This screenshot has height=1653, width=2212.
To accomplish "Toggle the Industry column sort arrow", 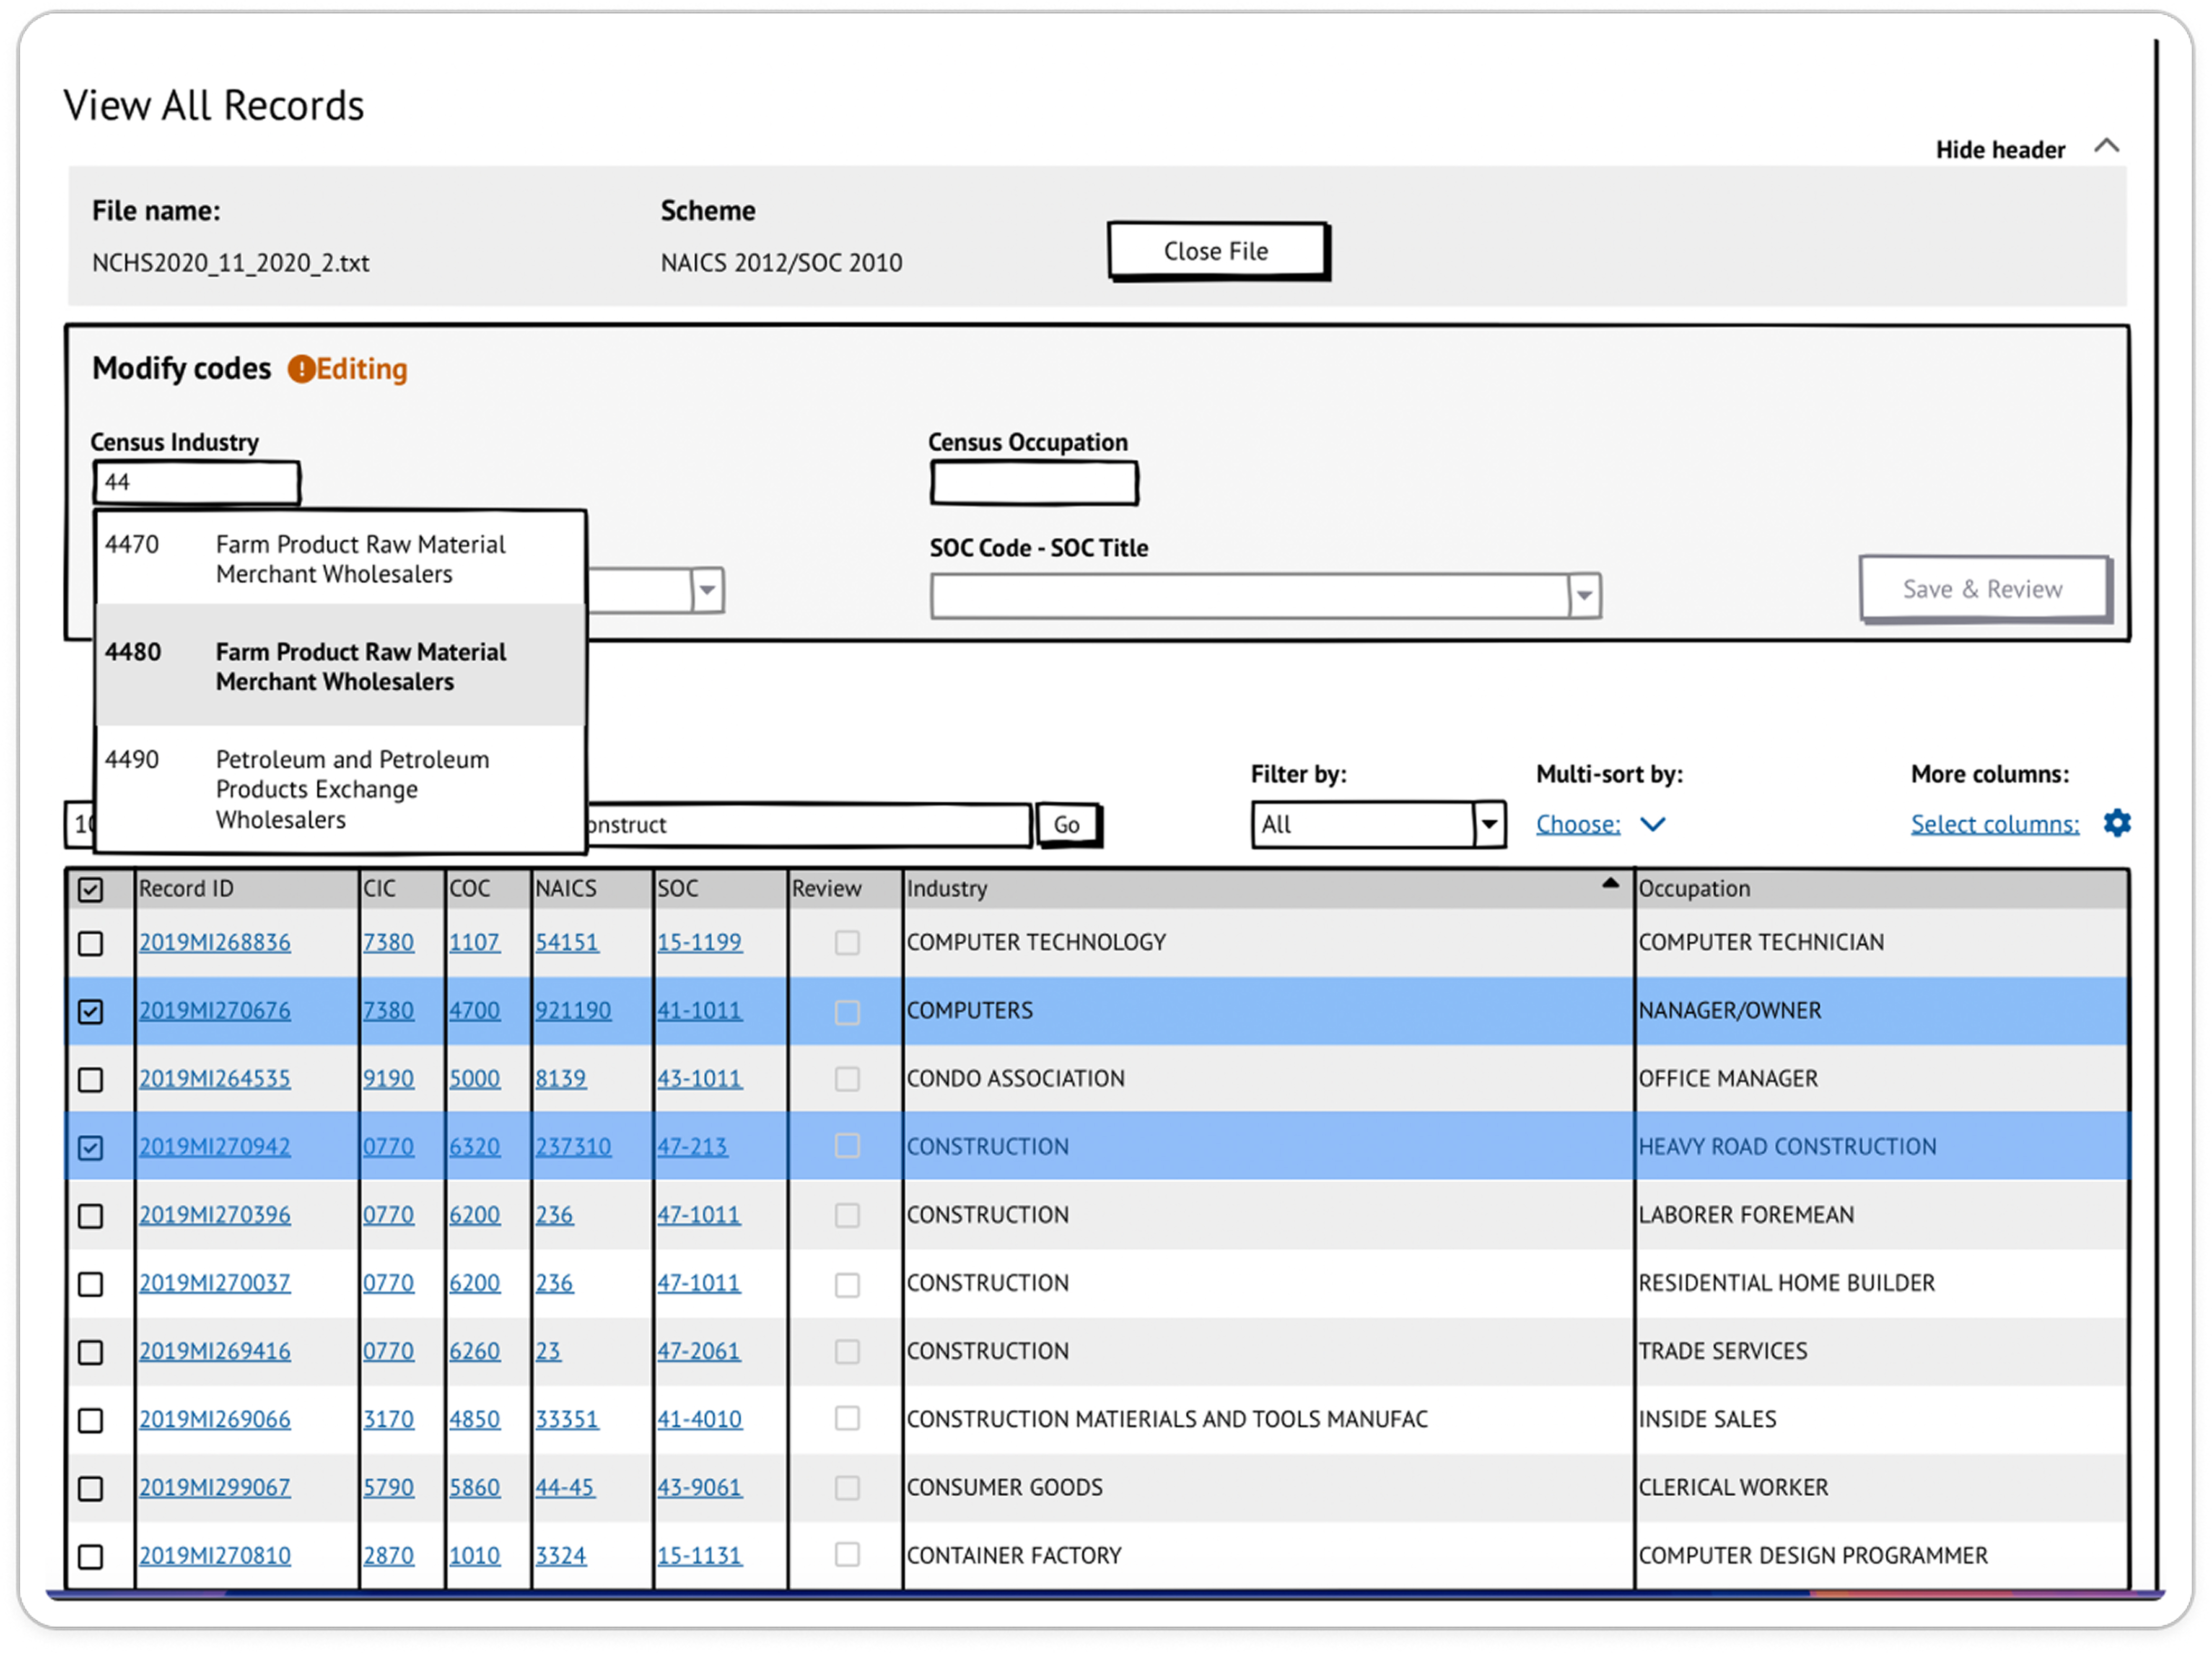I will [1609, 883].
